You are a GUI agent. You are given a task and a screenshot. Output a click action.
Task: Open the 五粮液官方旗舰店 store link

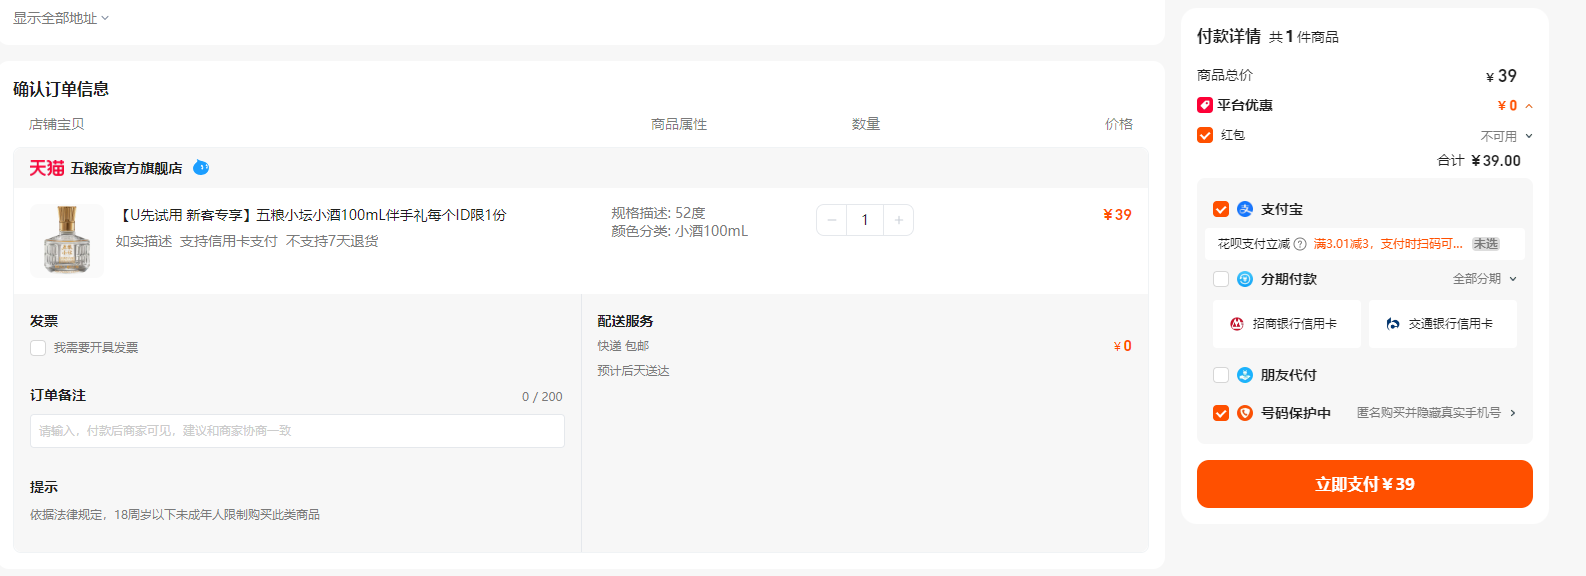pos(126,168)
